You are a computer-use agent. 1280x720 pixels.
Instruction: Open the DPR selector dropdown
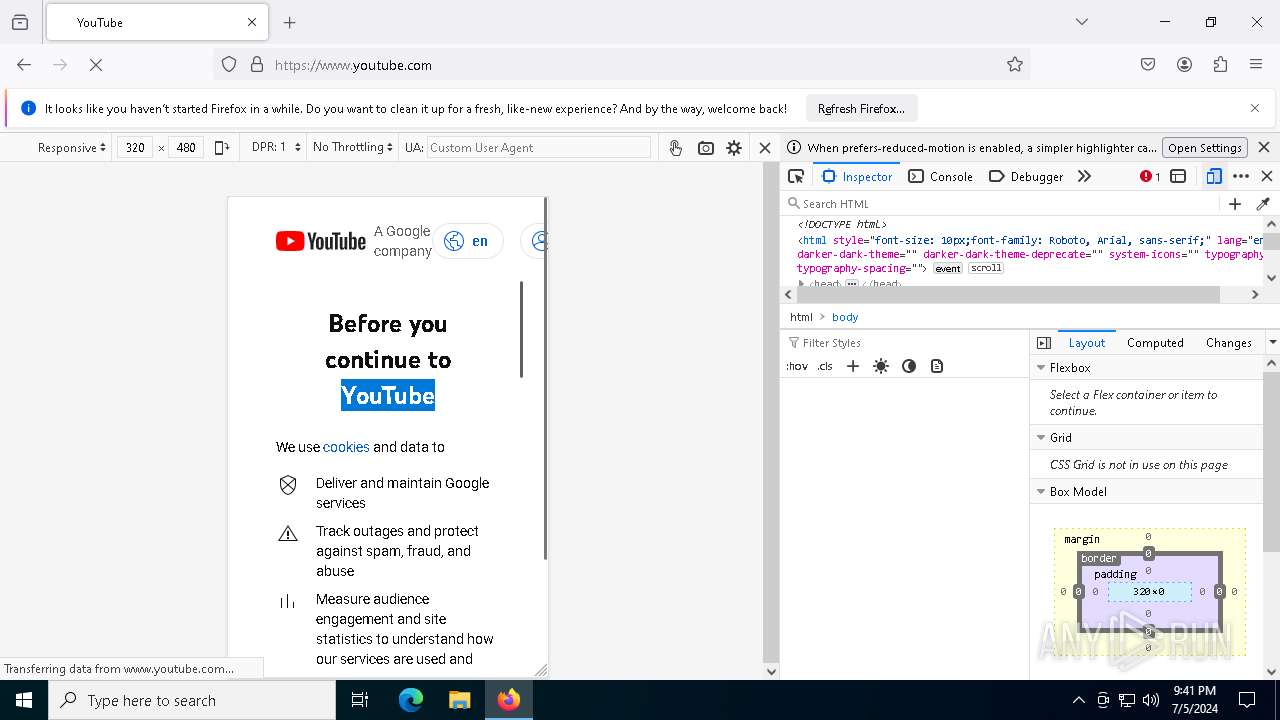276,147
